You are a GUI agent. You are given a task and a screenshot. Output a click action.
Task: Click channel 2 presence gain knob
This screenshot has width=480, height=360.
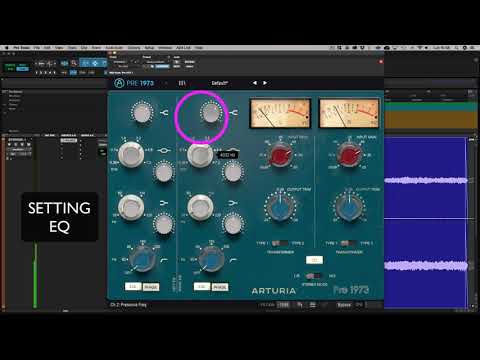[233, 172]
